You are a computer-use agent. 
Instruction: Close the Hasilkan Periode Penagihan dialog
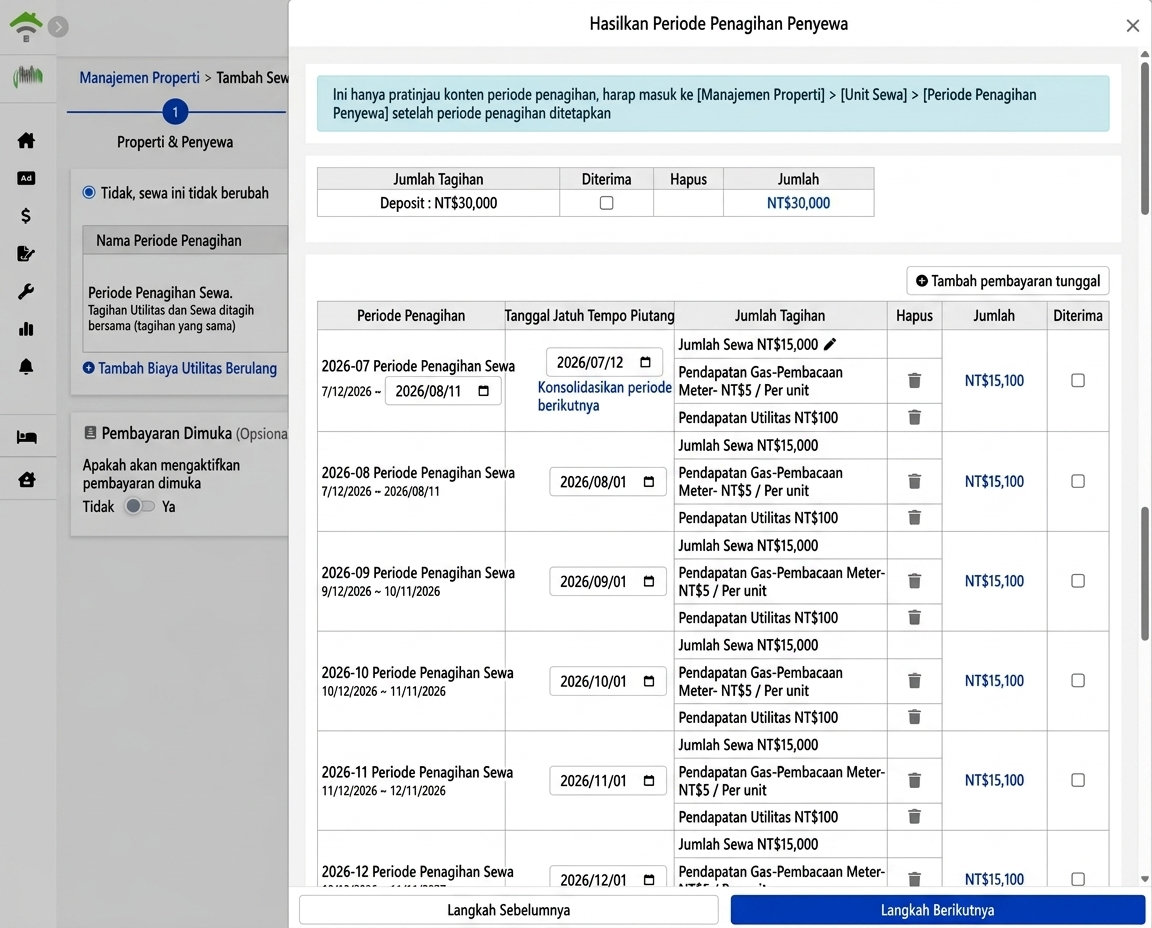(x=1133, y=26)
